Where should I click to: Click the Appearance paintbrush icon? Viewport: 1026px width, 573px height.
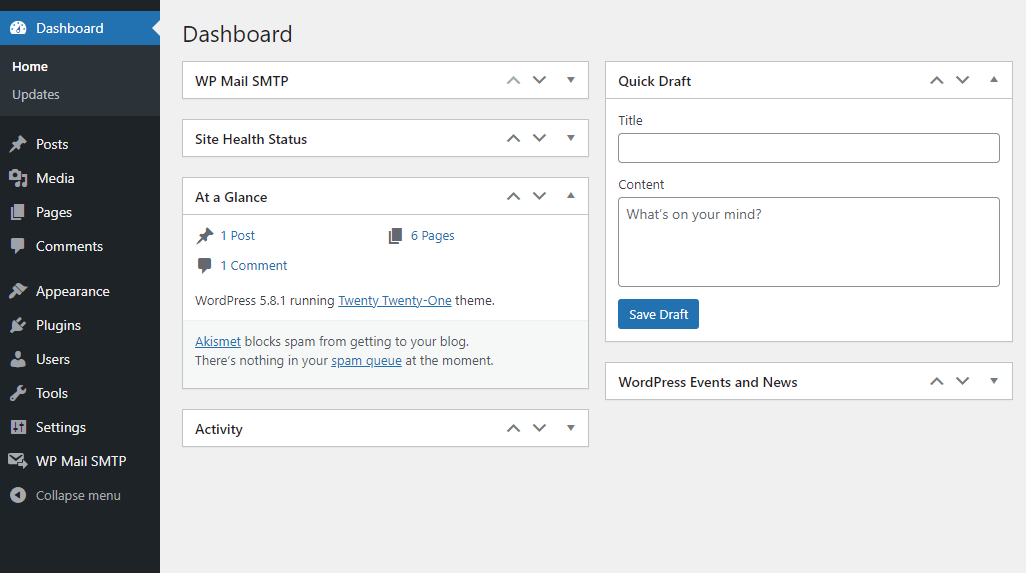point(18,291)
